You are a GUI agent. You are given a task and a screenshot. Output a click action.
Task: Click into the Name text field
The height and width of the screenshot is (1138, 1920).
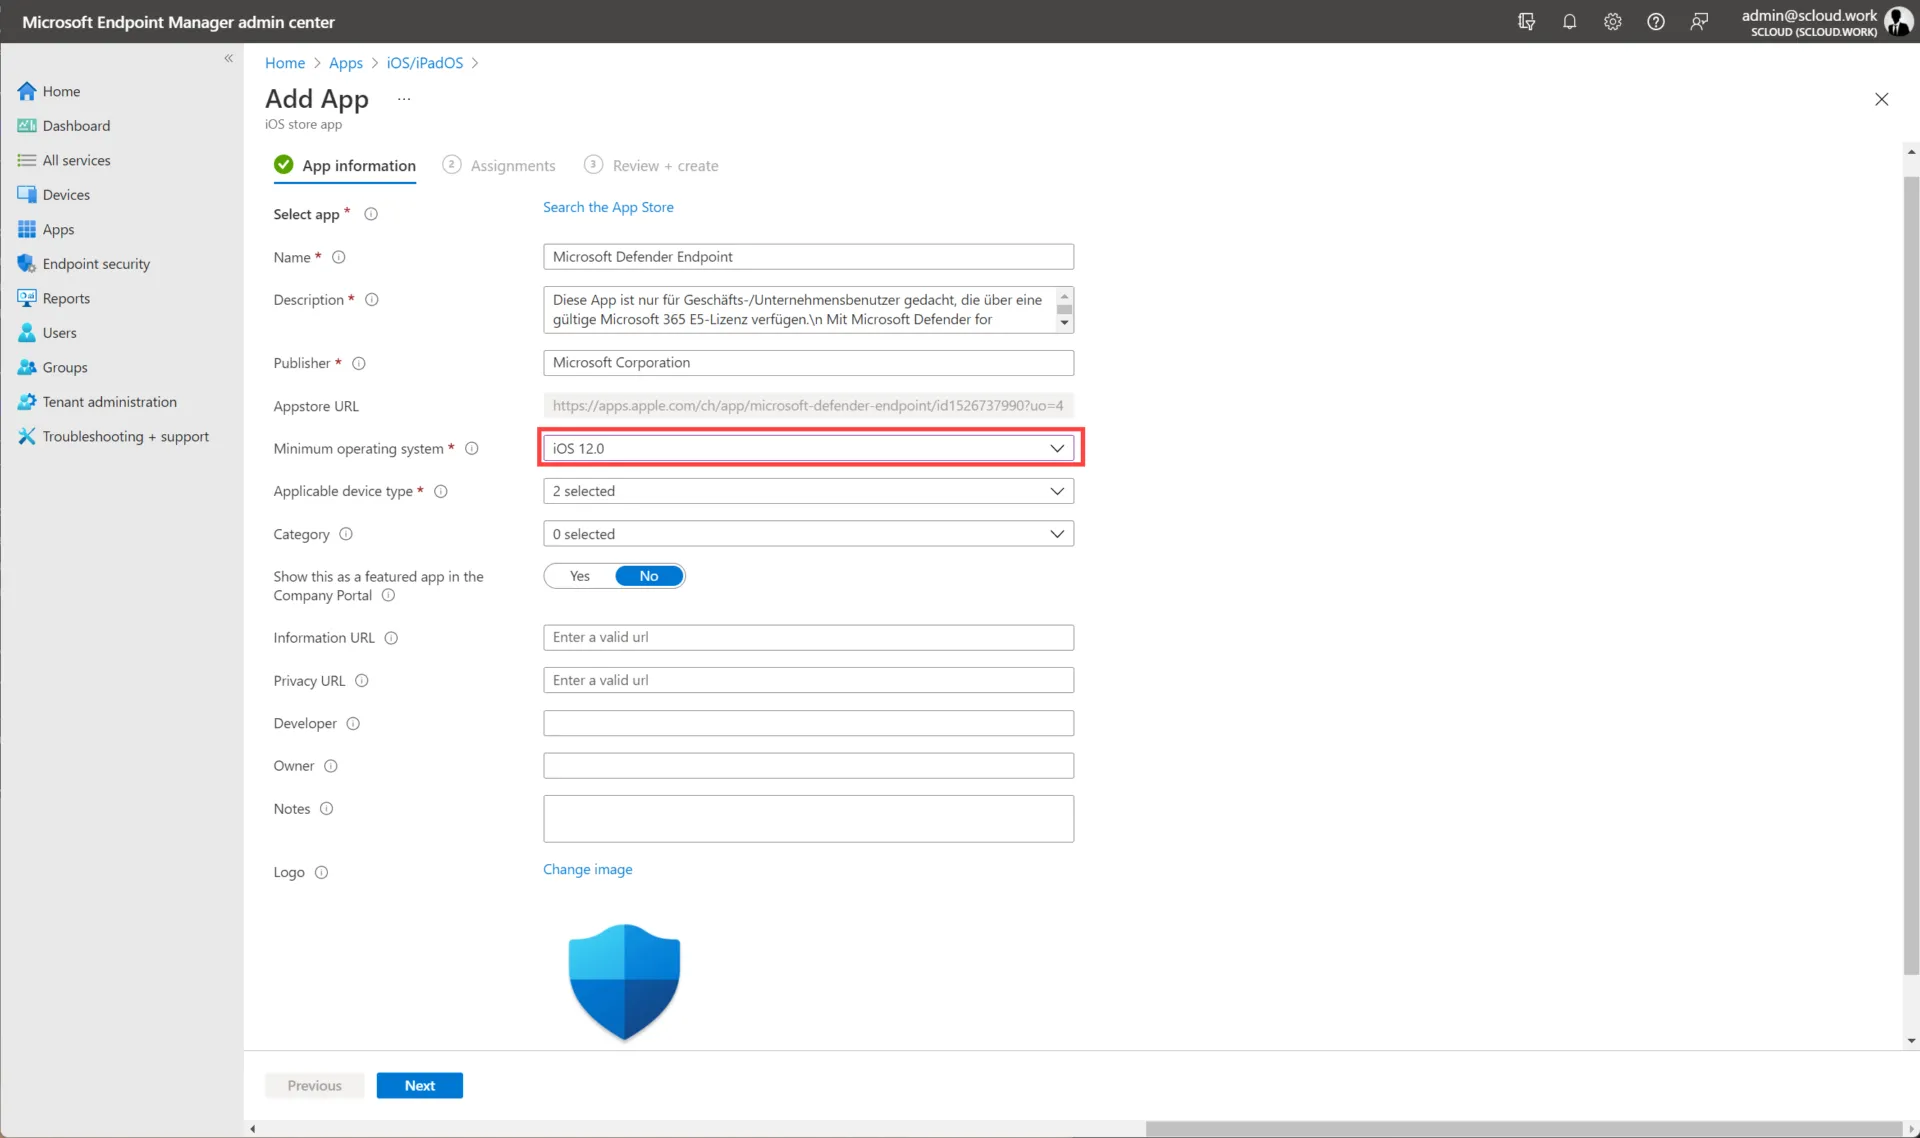[x=808, y=257]
